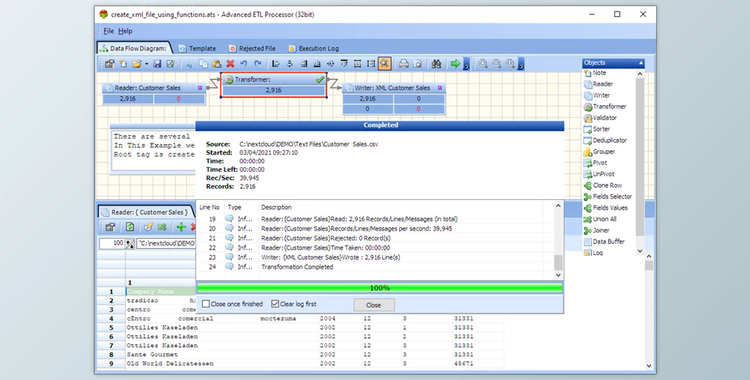Screen dimensions: 750x380
Task: Click the Undo arrow in main toolbar
Action: tap(243, 64)
